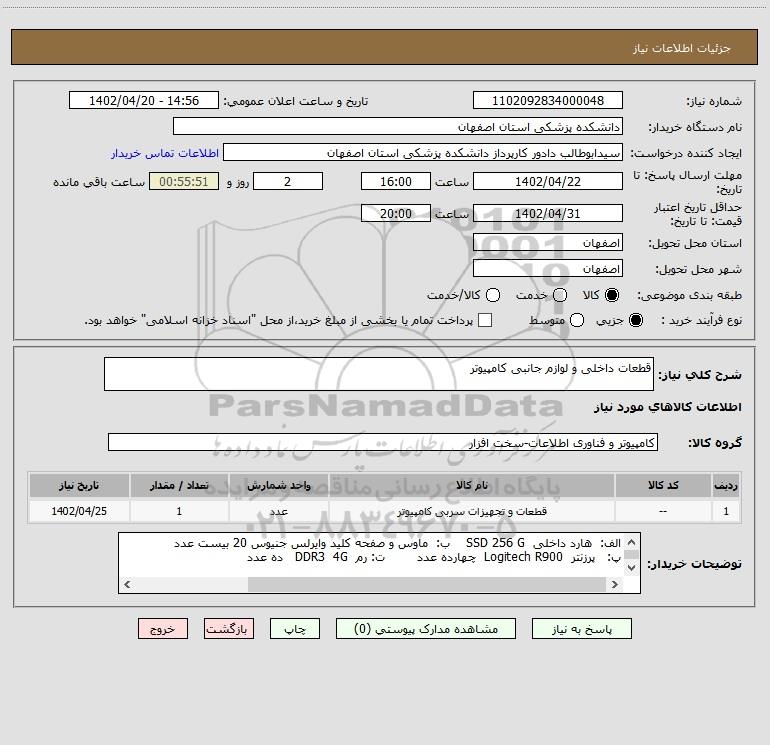Screen dimensions: 770x745
Task: Click the نام کالا column header
Action: (x=471, y=485)
